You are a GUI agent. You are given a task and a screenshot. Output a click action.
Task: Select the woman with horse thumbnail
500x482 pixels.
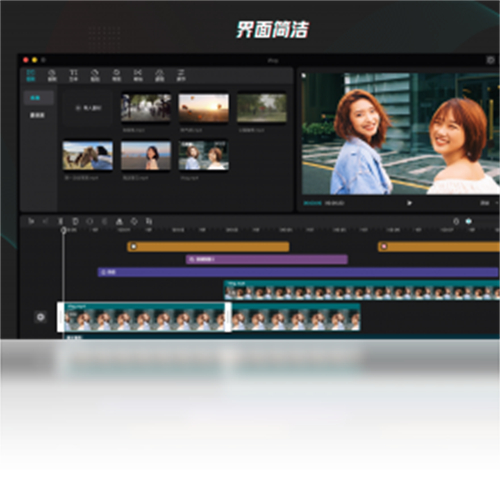click(88, 156)
